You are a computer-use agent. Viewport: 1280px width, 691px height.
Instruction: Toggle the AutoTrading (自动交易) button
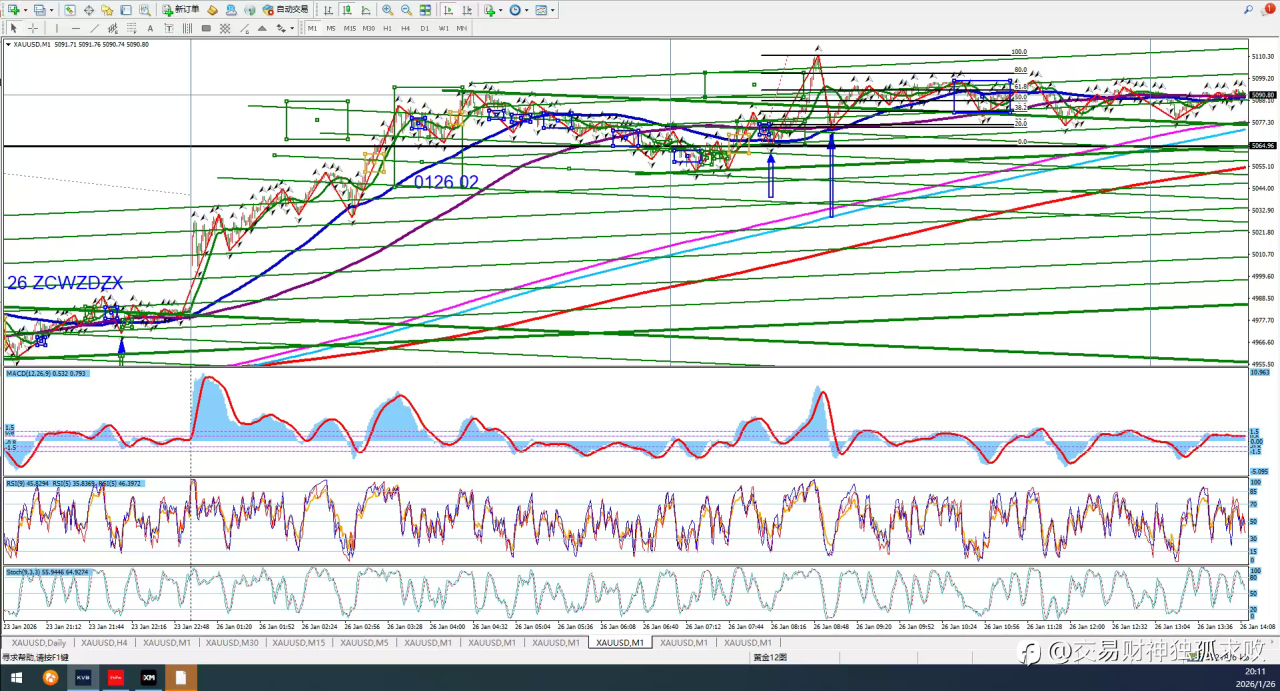click(285, 10)
